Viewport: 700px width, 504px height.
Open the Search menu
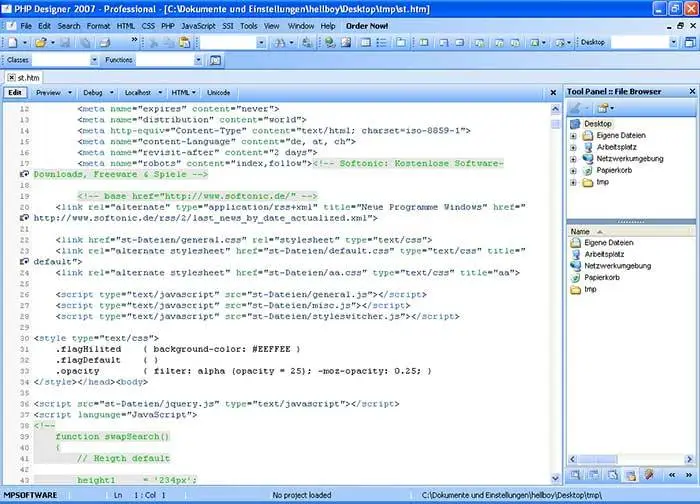click(x=69, y=26)
